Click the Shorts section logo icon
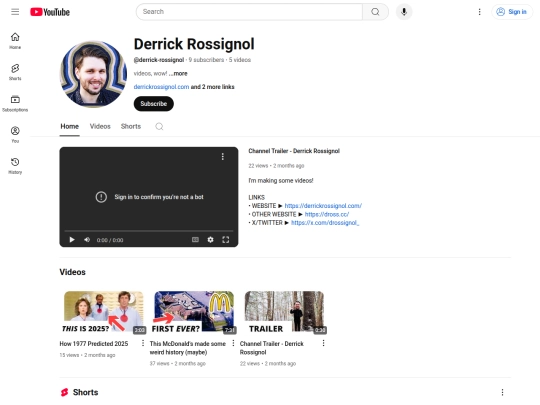 pos(64,392)
